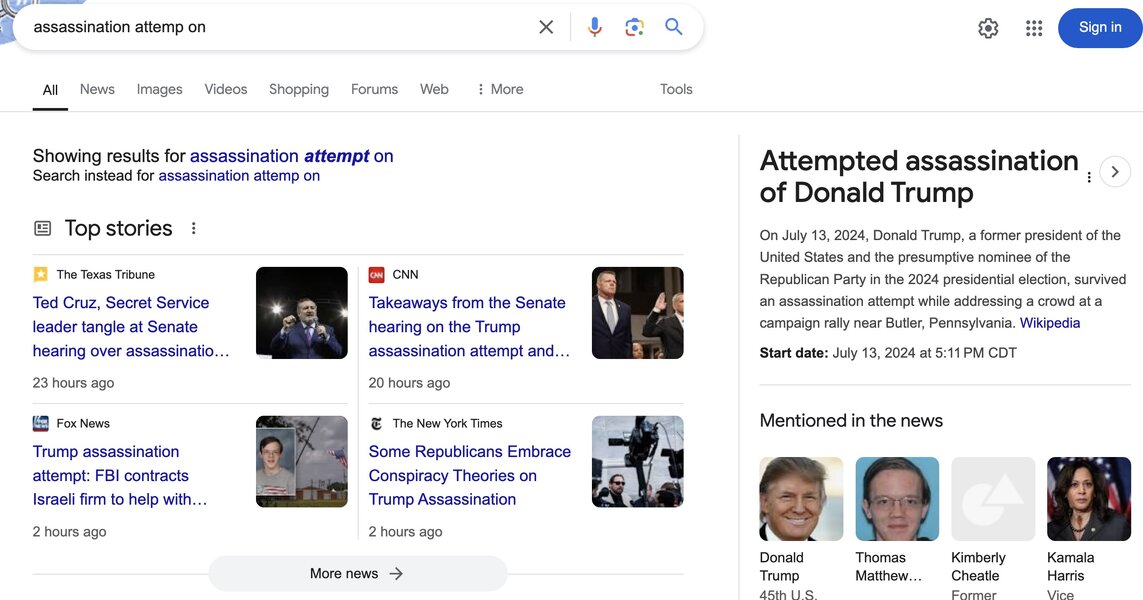Click The Texas Tribune star logo icon
The width and height of the screenshot is (1143, 600).
[41, 274]
